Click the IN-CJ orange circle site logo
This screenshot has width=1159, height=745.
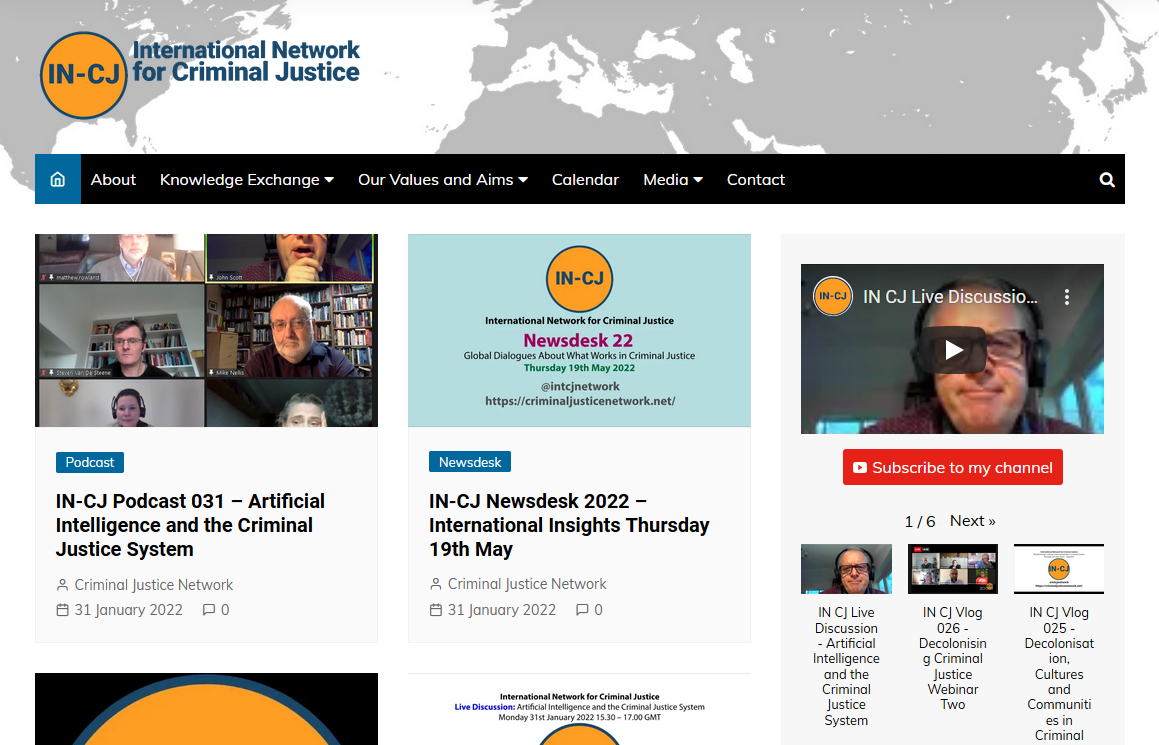pos(84,75)
